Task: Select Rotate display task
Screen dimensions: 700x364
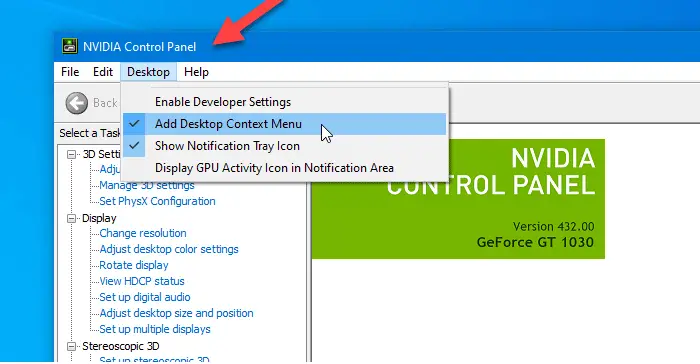Action: click(133, 265)
